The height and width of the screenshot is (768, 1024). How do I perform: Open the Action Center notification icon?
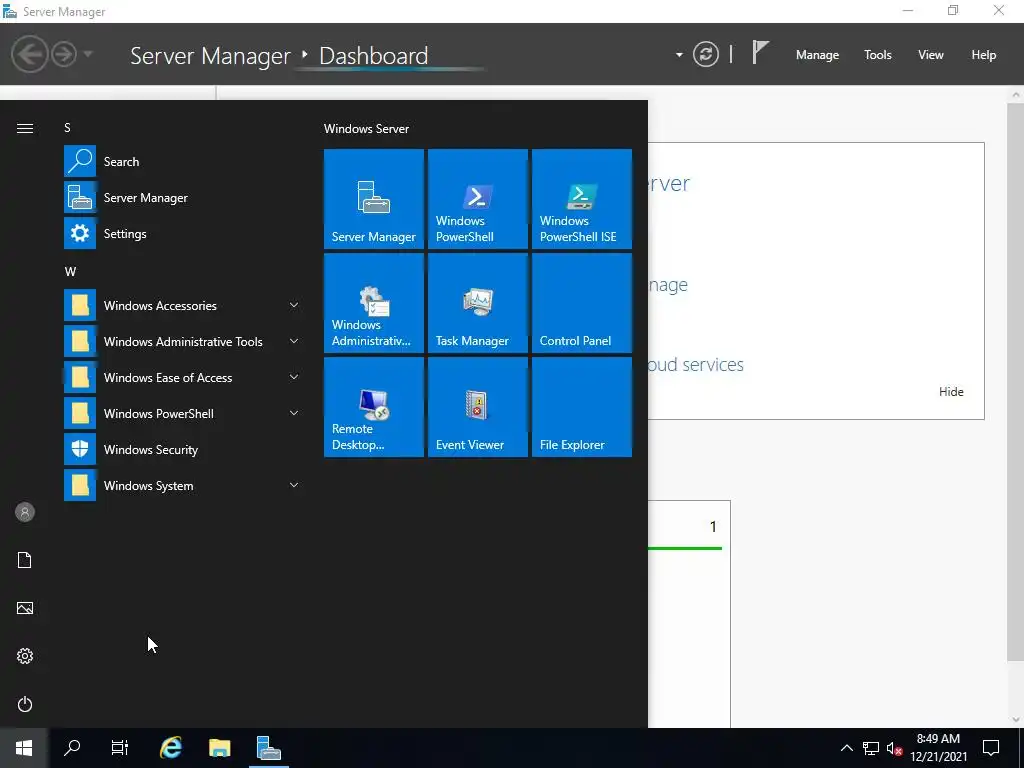tap(991, 748)
